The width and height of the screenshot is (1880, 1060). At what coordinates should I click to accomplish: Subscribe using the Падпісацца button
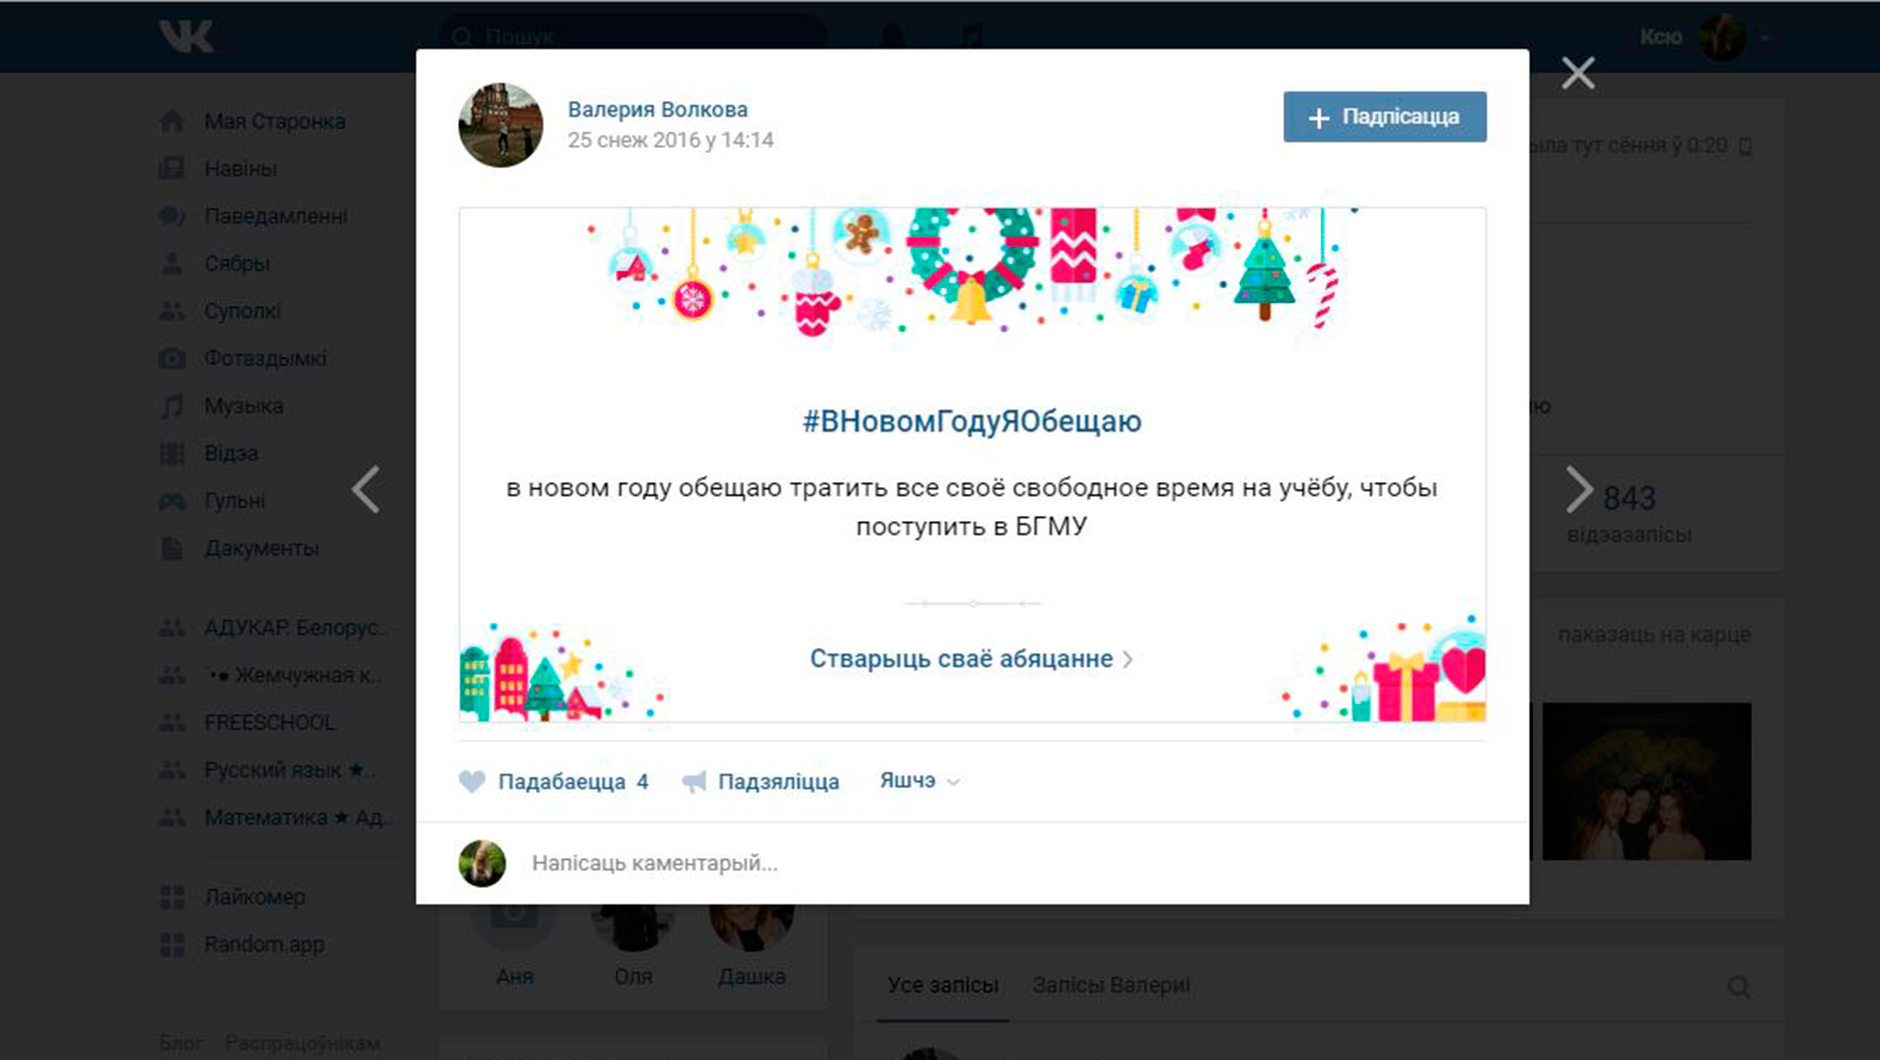(1384, 117)
